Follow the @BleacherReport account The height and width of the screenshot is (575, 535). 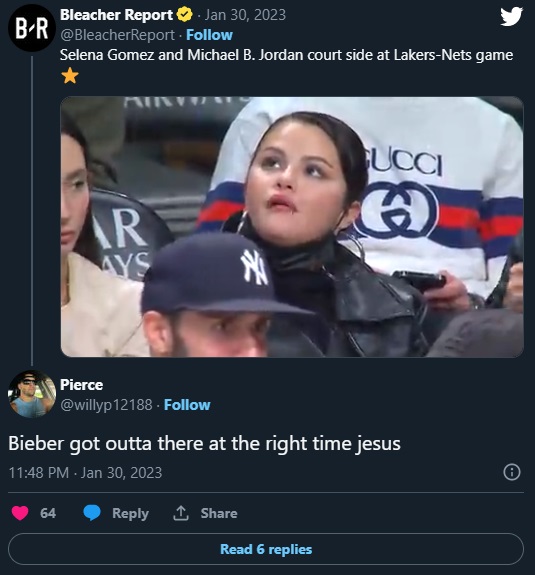[x=209, y=35]
